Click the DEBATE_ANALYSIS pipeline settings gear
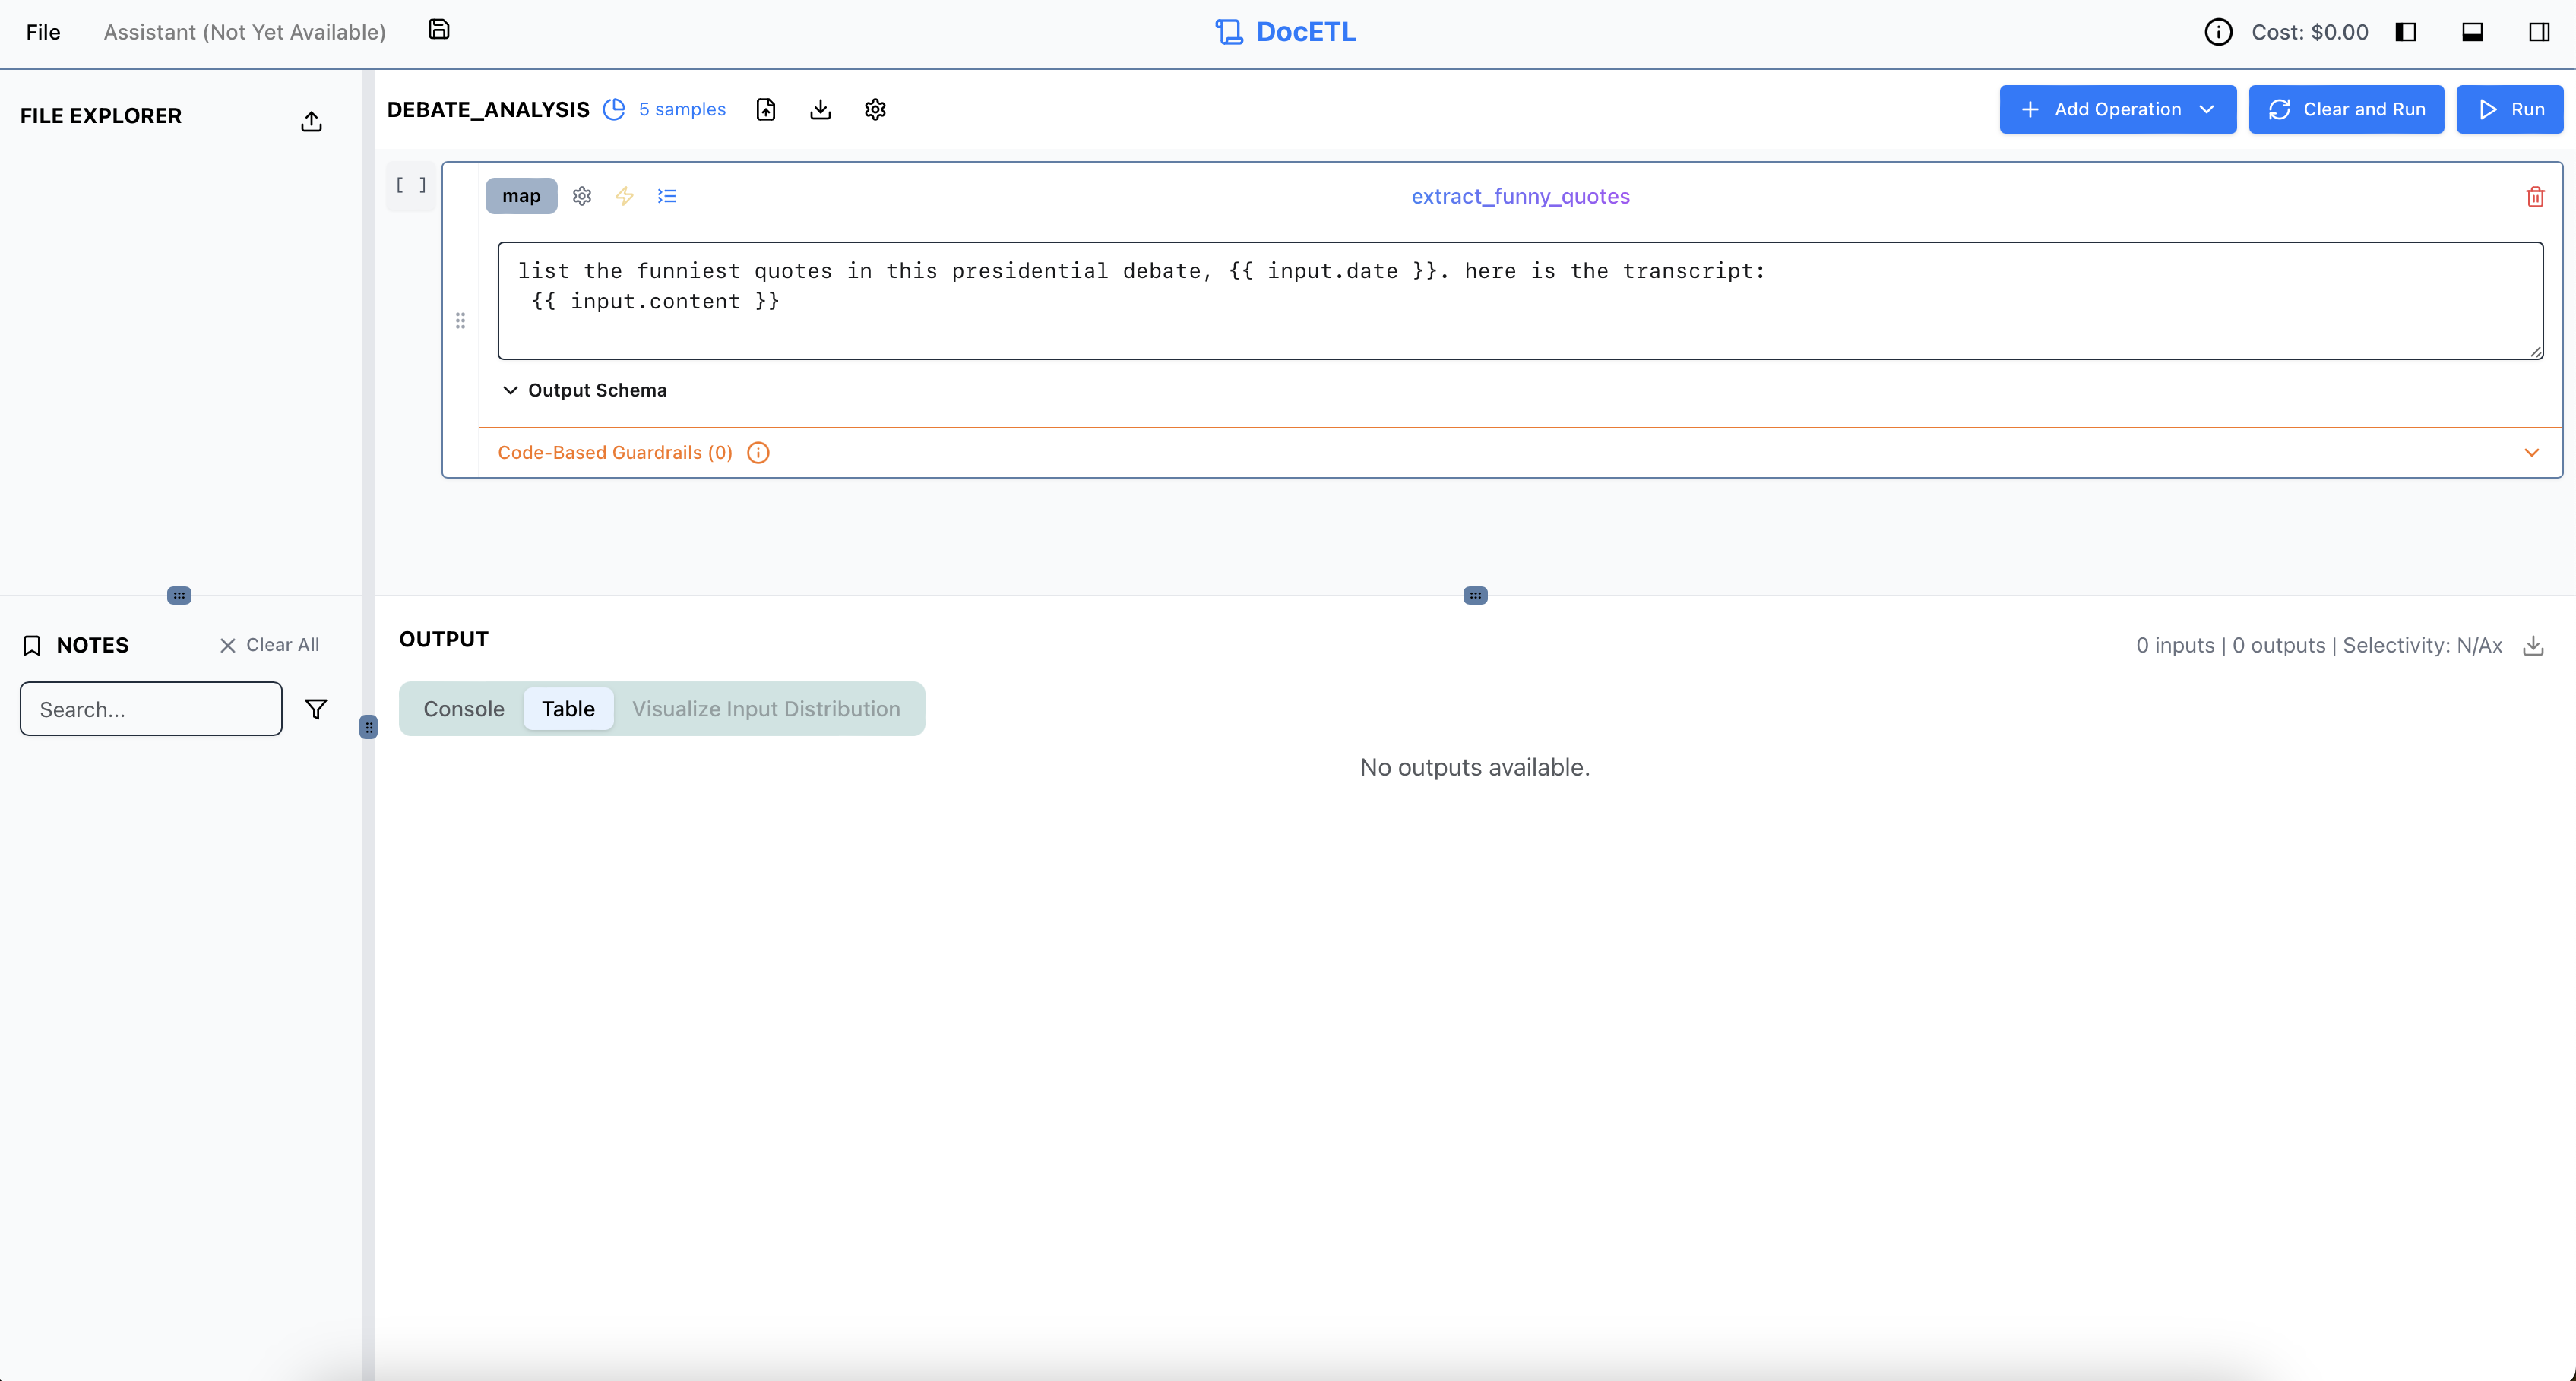Screen dimensions: 2576x1381 [x=875, y=109]
